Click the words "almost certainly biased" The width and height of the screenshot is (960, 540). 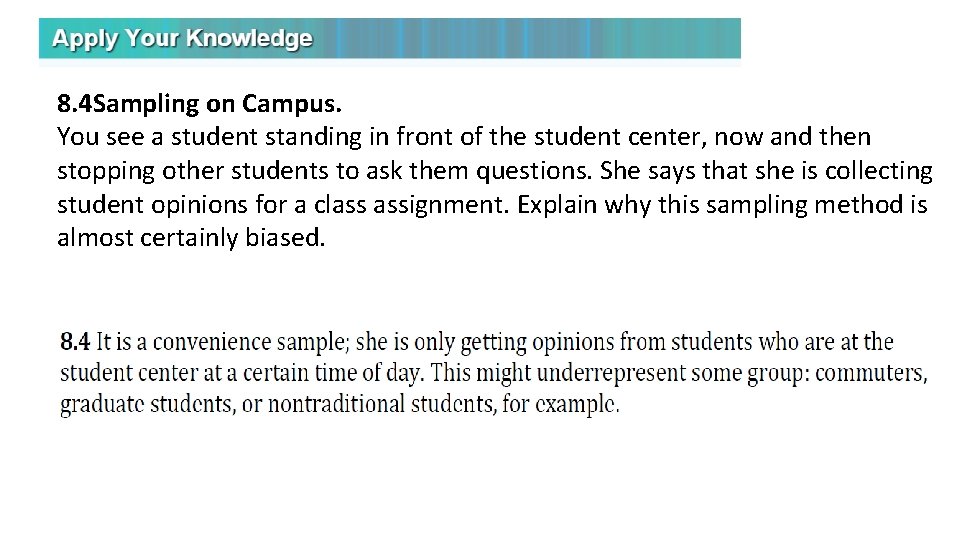click(x=190, y=240)
